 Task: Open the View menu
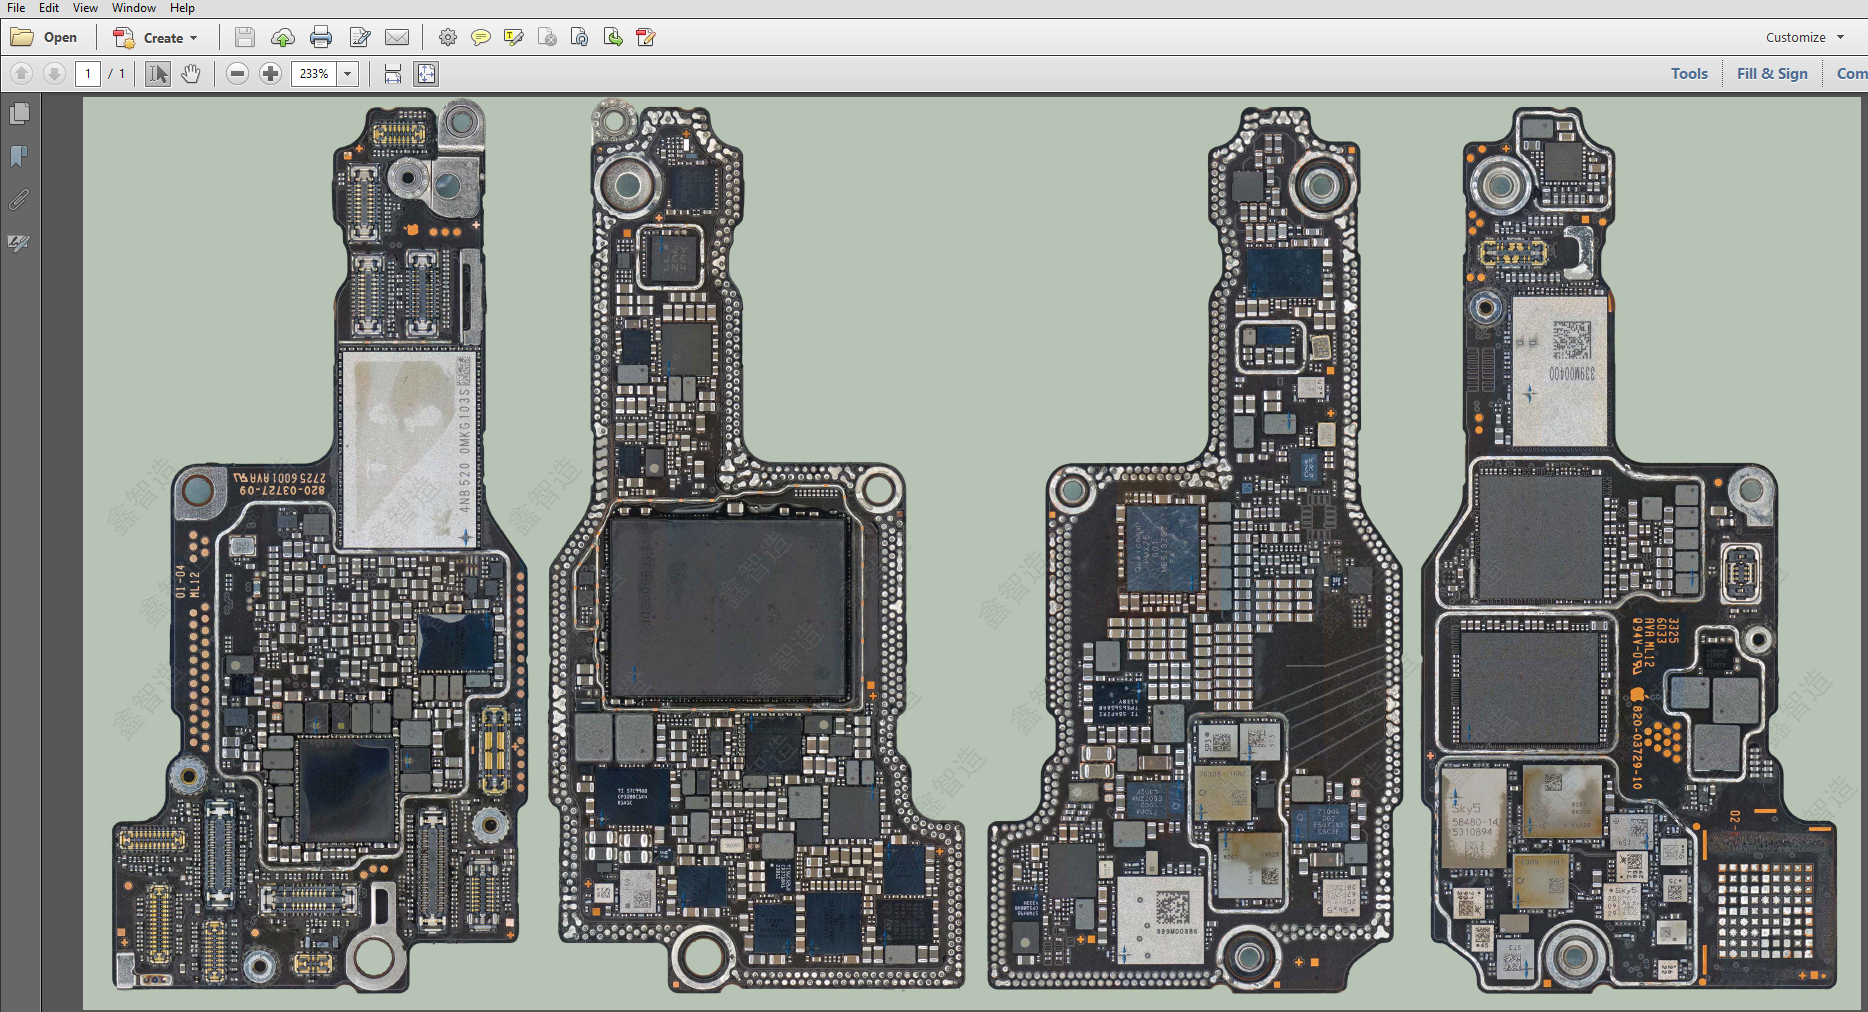[x=85, y=8]
